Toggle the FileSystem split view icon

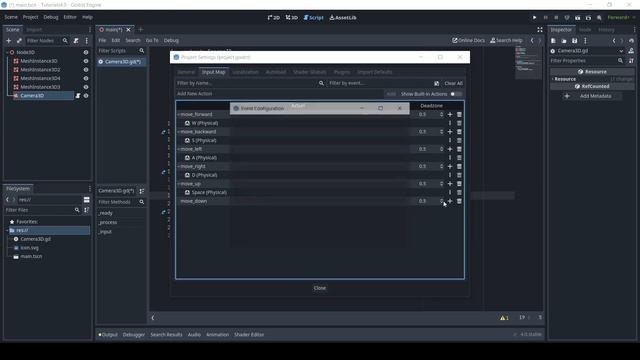[87, 200]
